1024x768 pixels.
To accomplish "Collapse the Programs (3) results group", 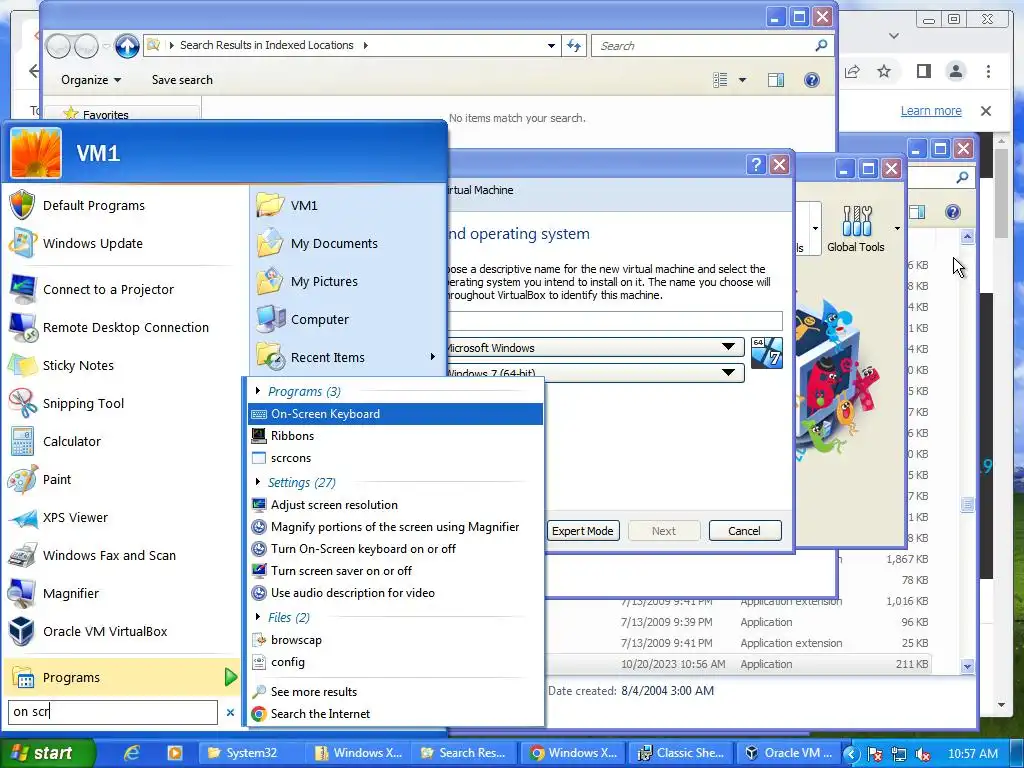I will [258, 391].
